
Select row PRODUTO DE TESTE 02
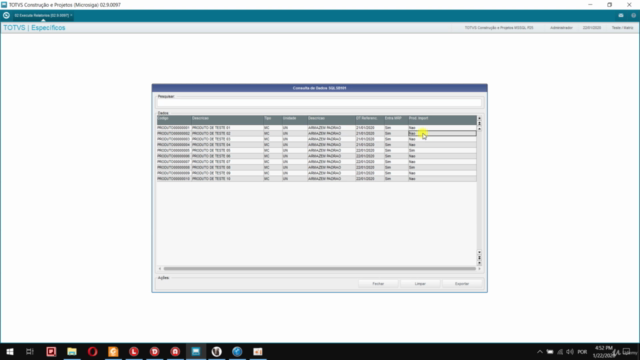tap(317, 133)
